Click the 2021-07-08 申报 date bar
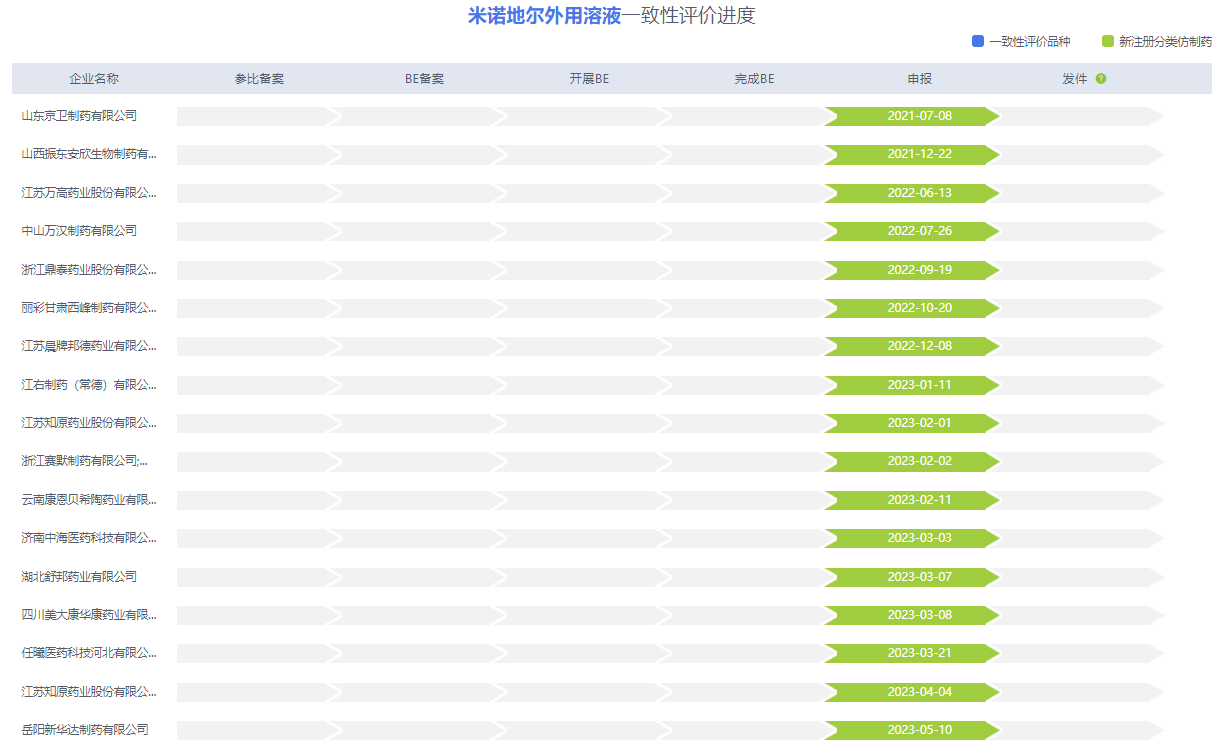The width and height of the screenshot is (1219, 755). coord(912,116)
